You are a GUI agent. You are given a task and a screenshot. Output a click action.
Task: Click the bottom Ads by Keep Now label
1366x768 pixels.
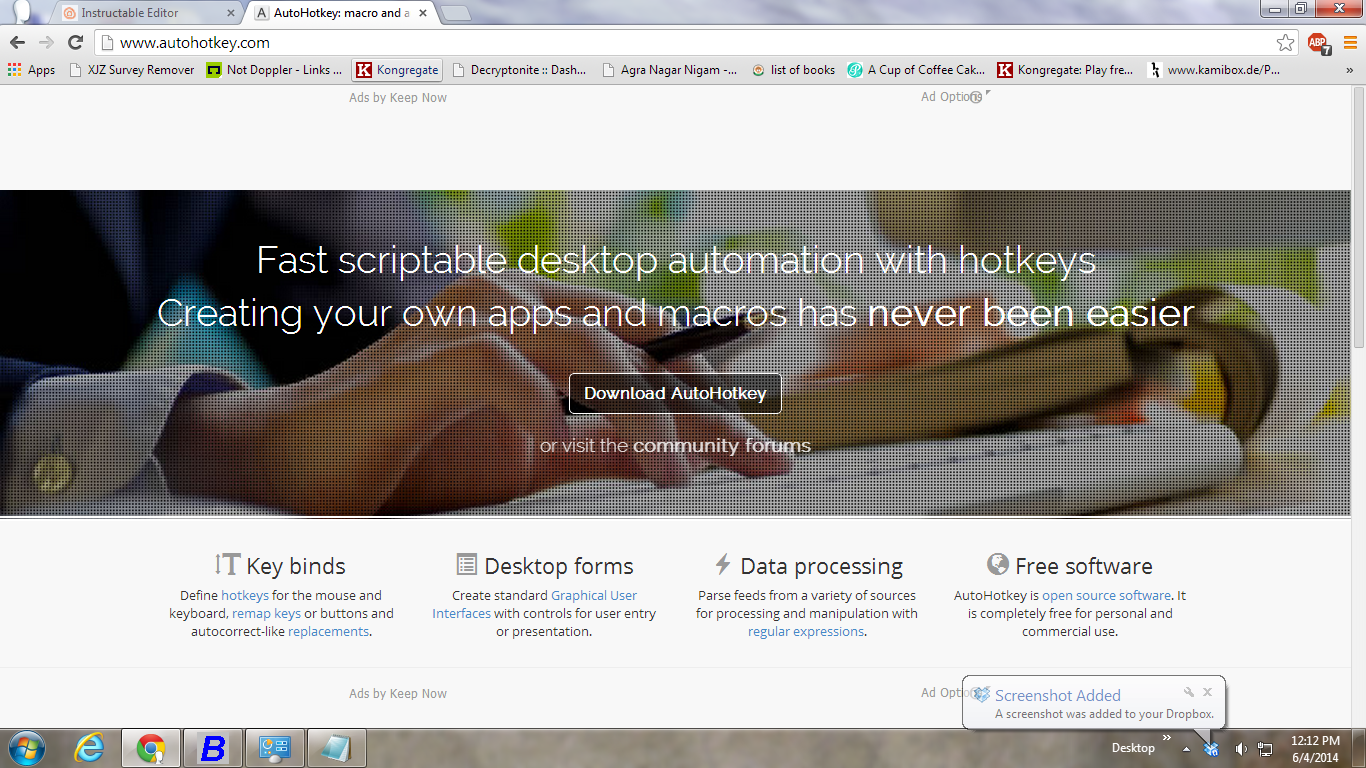pyautogui.click(x=398, y=693)
